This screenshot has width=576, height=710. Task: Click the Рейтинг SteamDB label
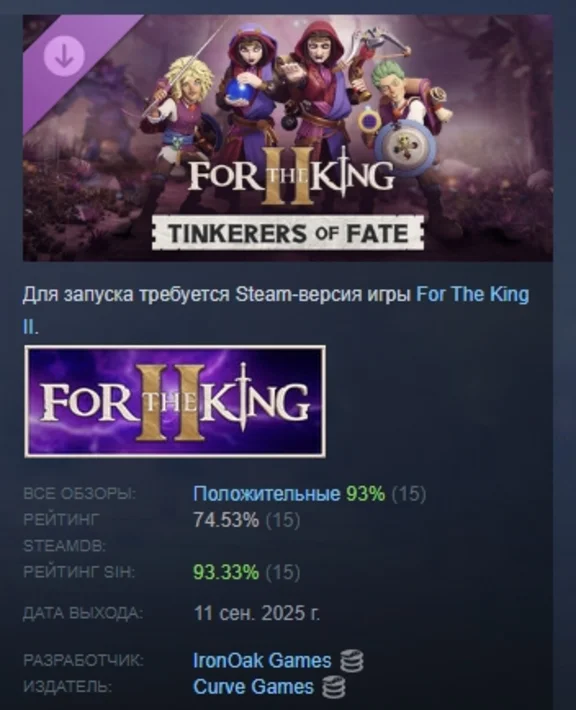64,533
